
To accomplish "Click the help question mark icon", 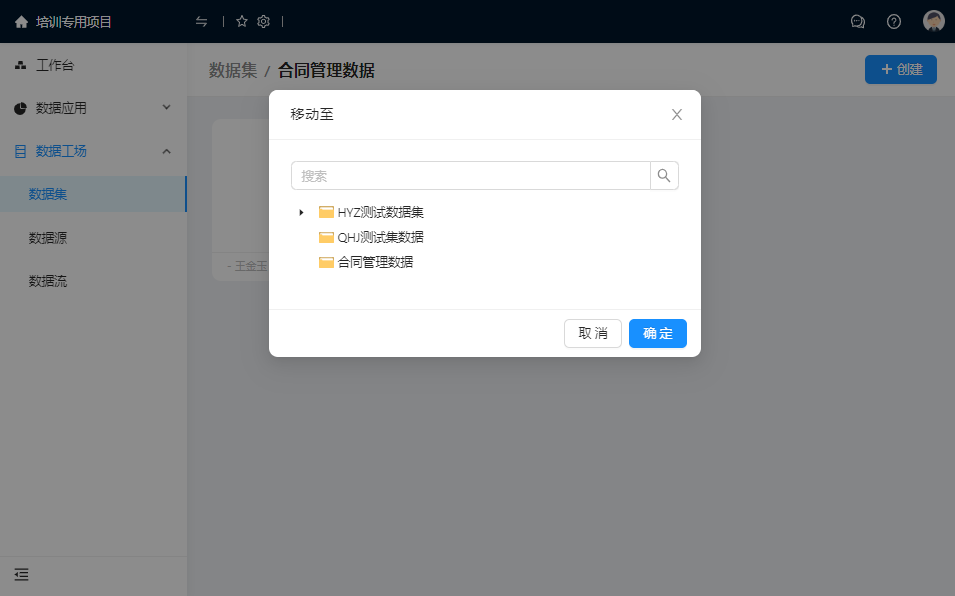I will 894,21.
